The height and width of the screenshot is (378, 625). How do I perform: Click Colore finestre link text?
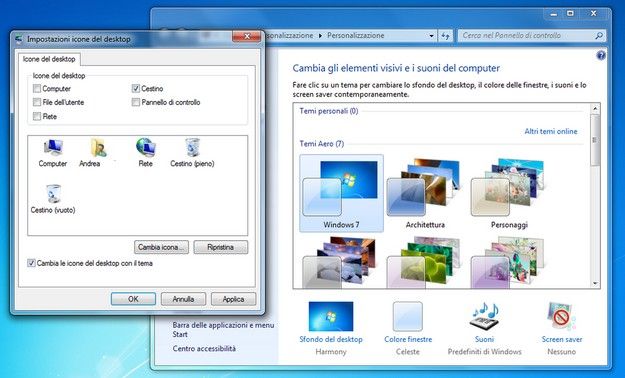tap(408, 339)
